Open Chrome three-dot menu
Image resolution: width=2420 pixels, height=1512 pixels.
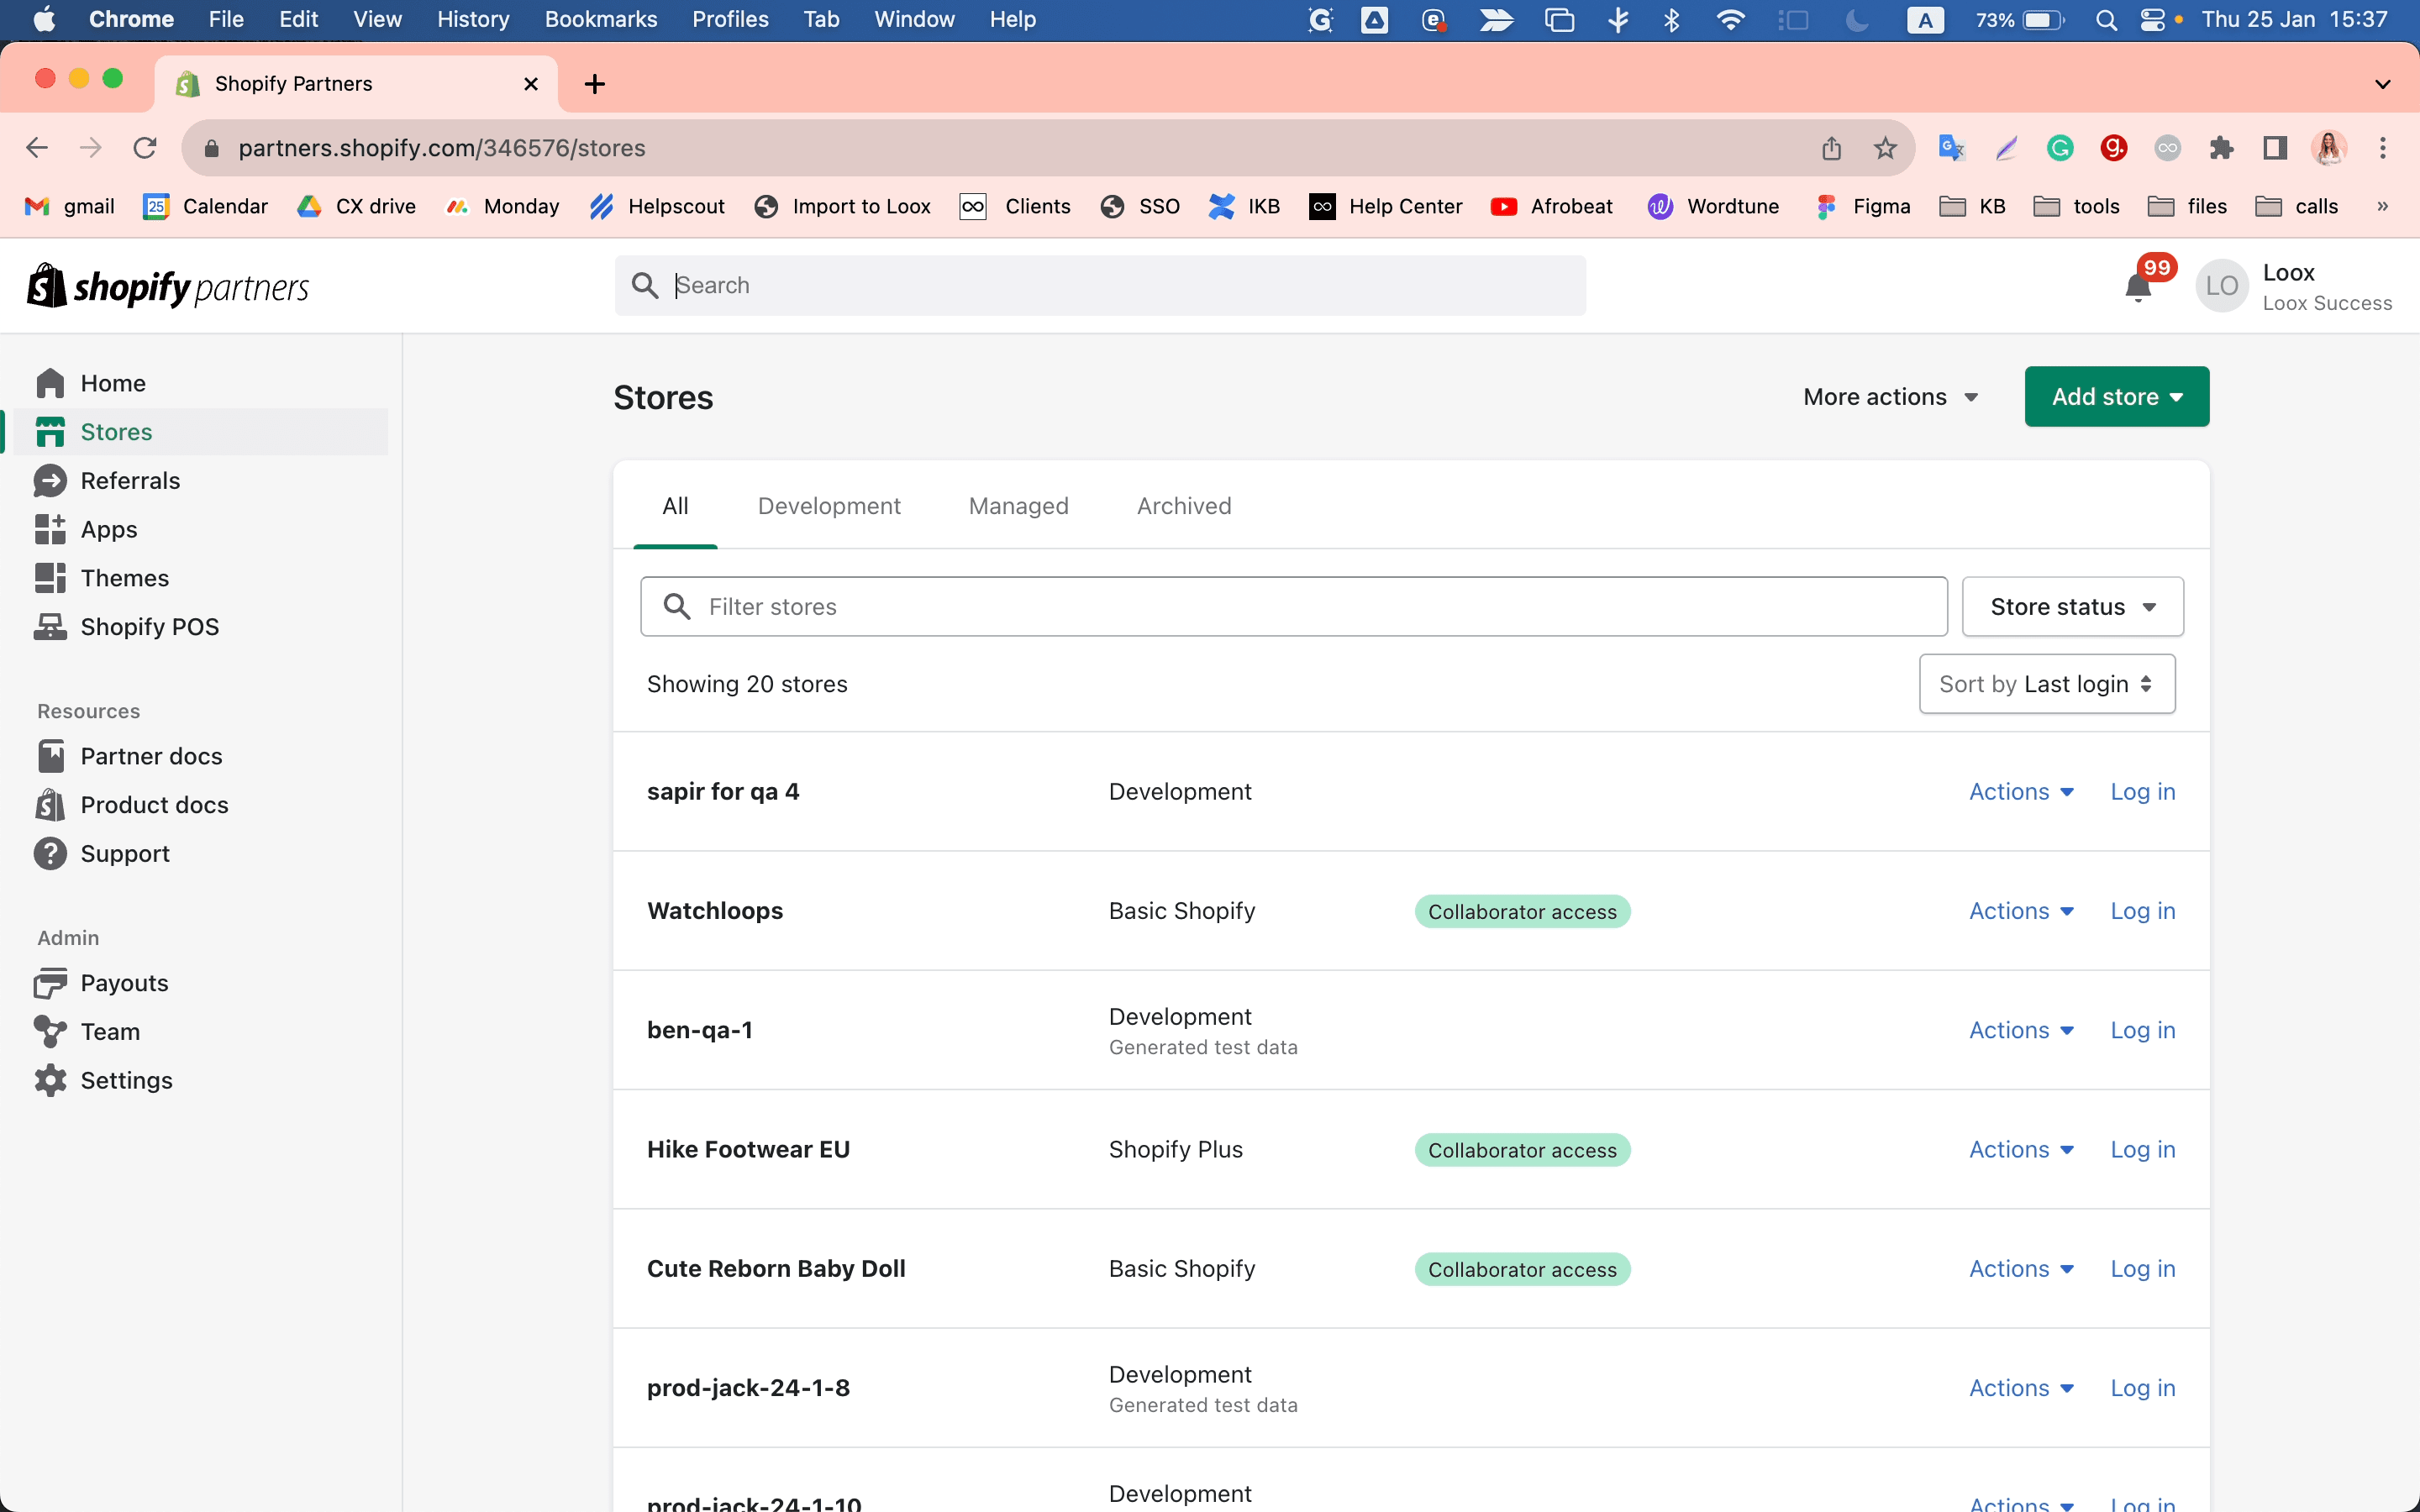point(2383,148)
